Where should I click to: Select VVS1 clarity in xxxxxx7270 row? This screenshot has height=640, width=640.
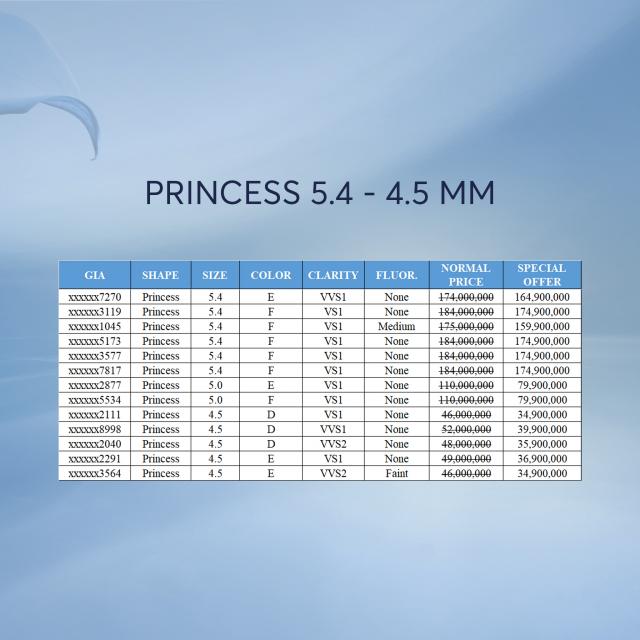point(333,297)
